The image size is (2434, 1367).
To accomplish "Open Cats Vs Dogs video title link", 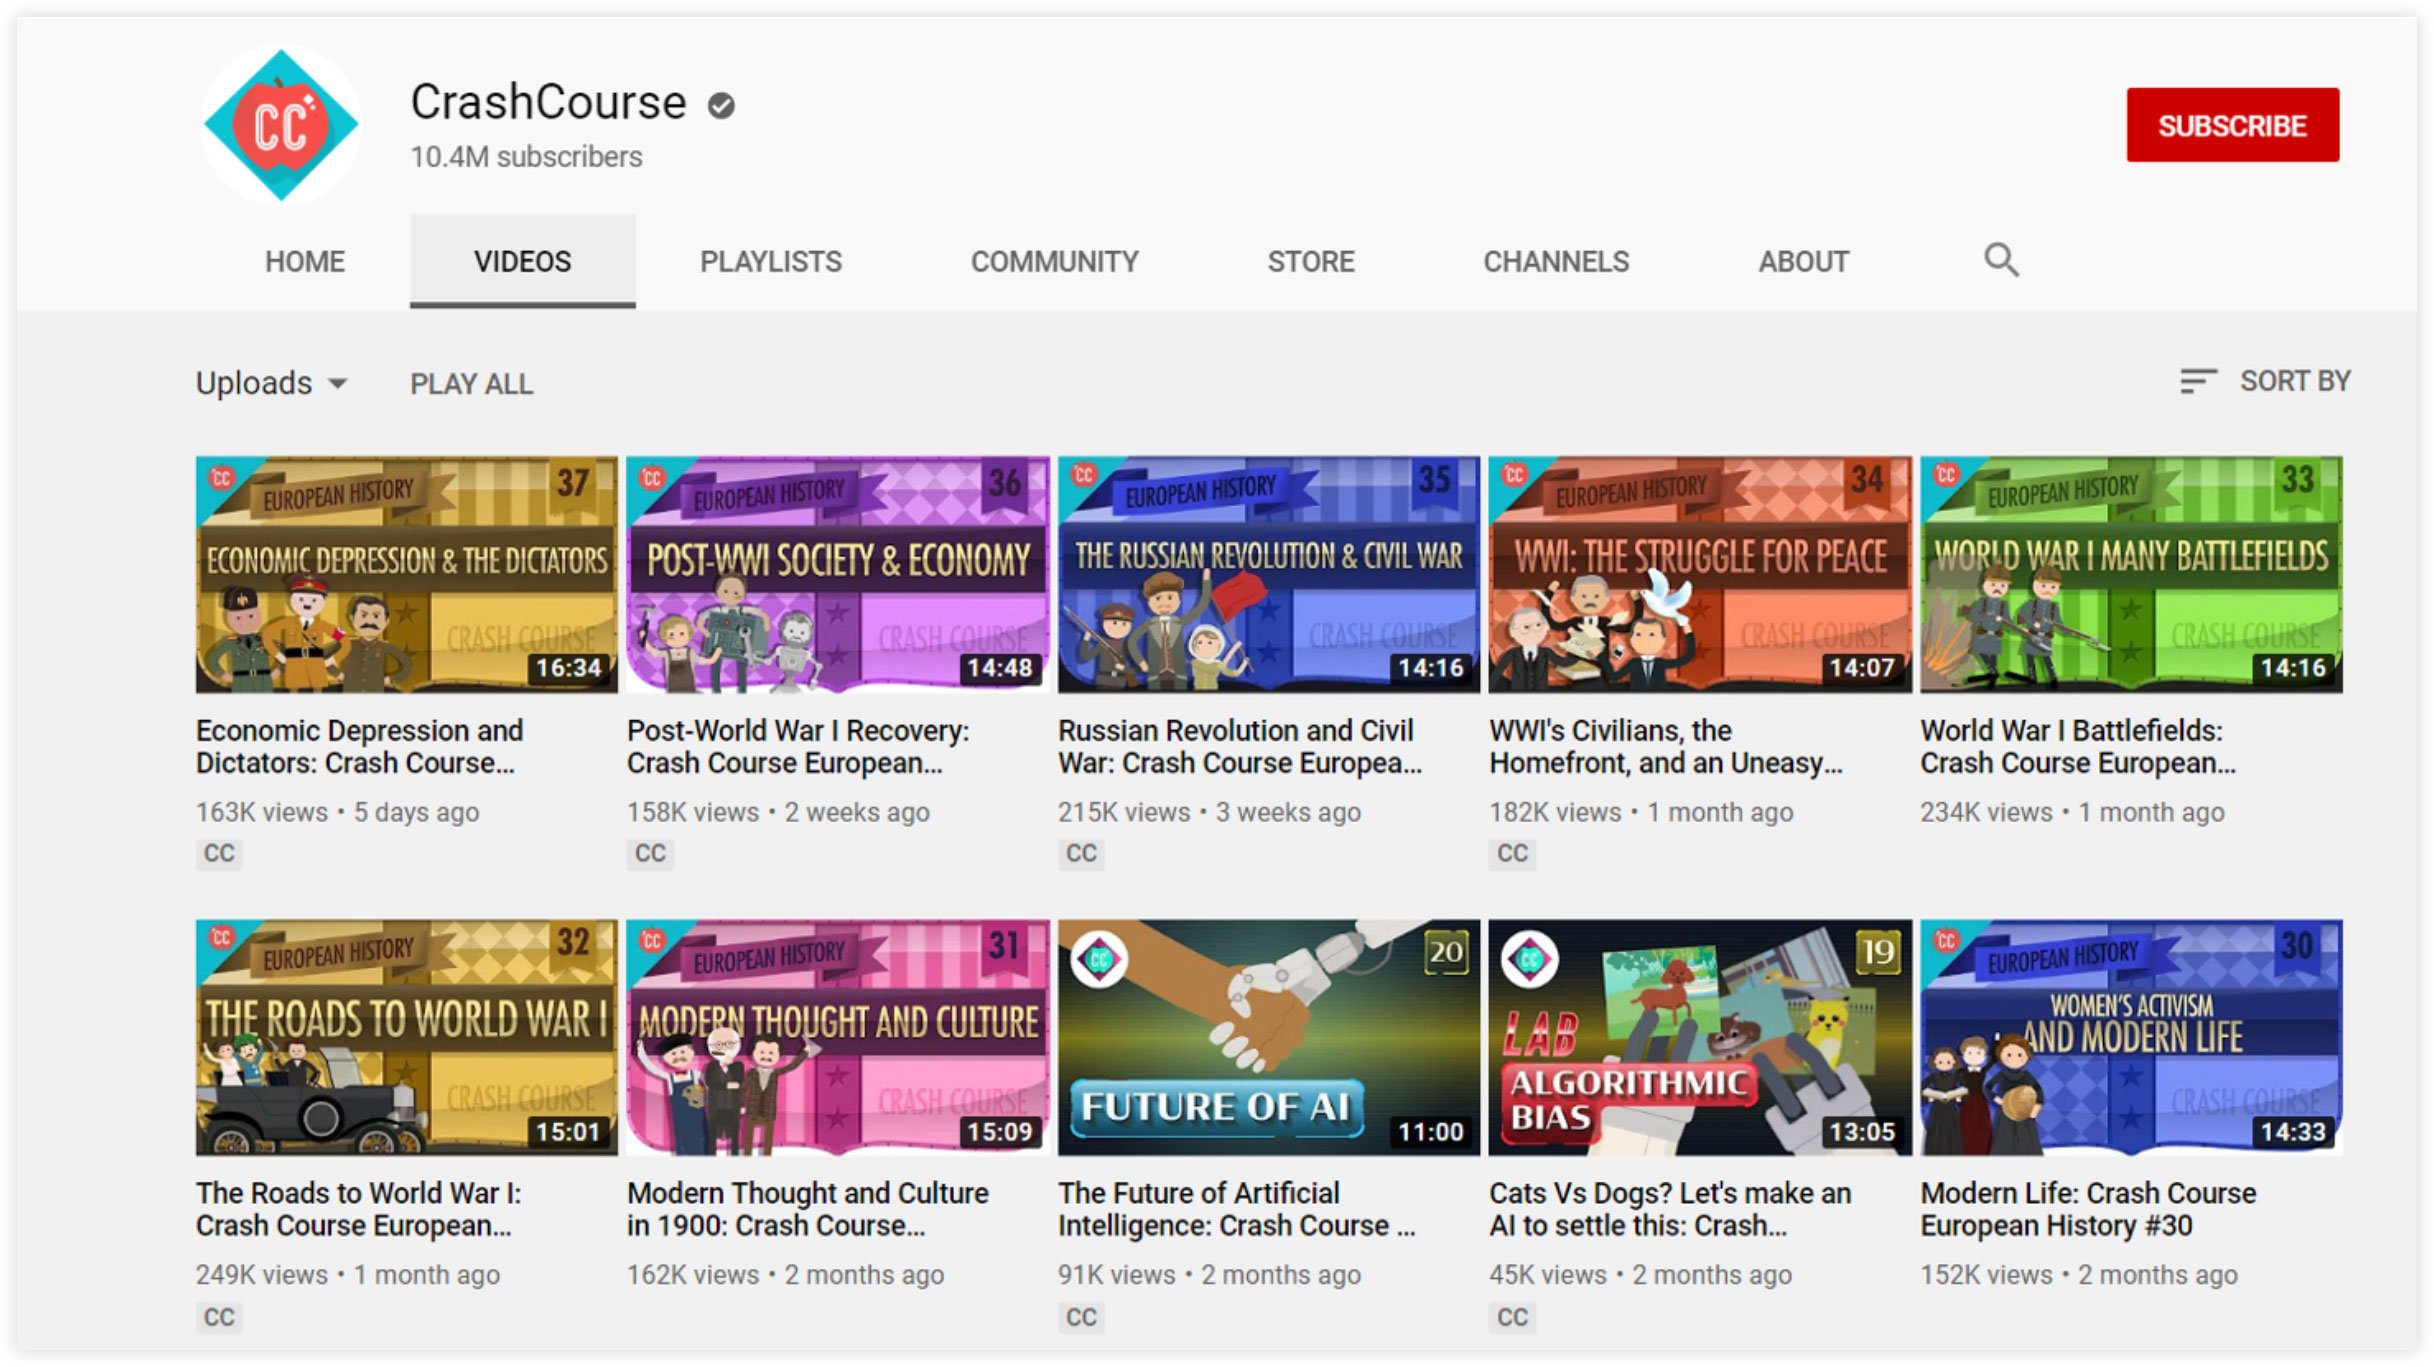I will [1670, 1209].
